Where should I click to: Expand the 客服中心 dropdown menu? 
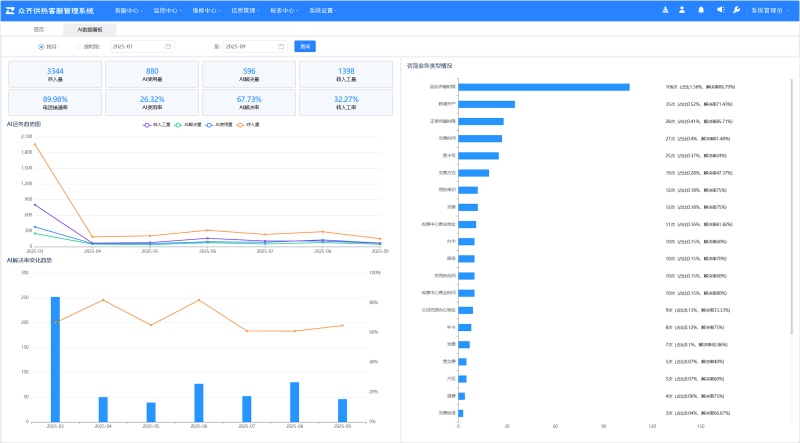point(128,10)
